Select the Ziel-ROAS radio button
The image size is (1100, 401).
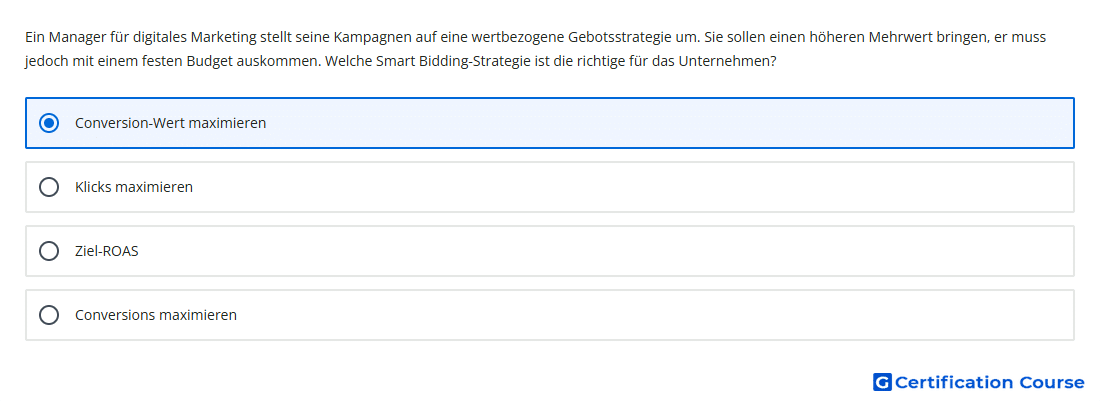coord(49,251)
